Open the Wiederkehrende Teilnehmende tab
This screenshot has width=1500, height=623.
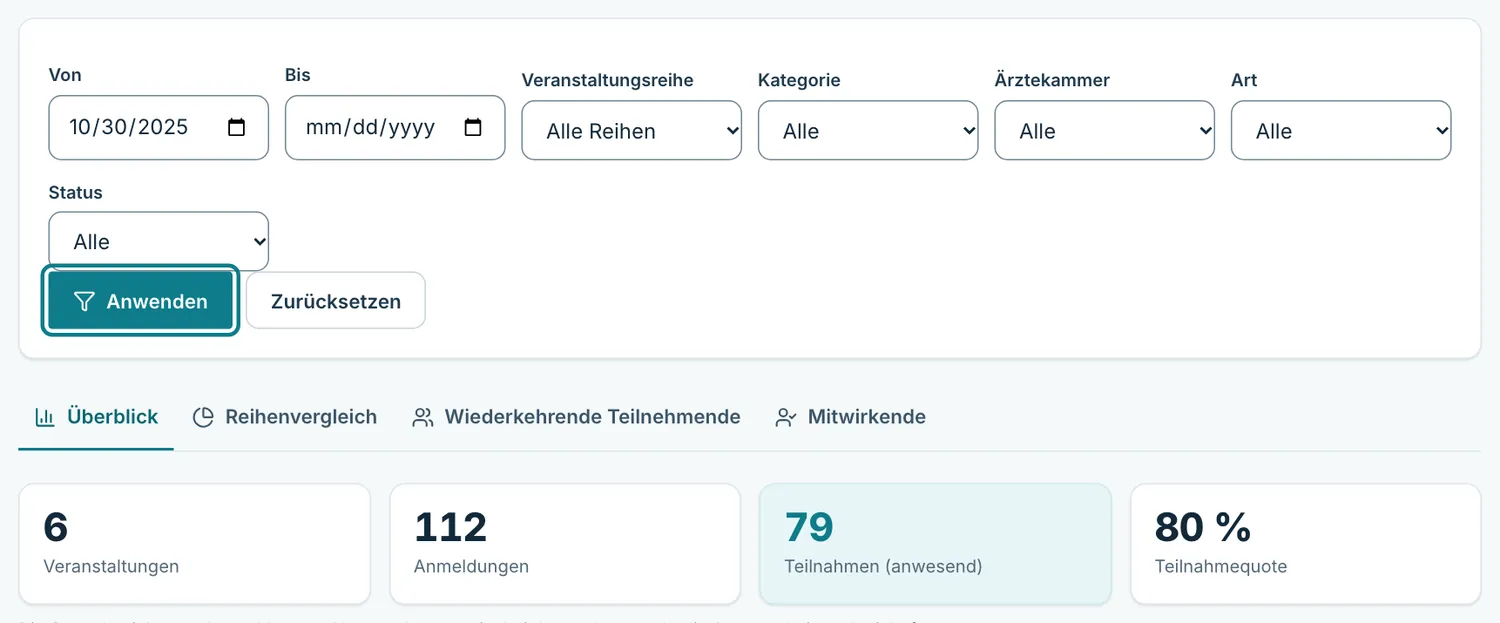coord(576,417)
